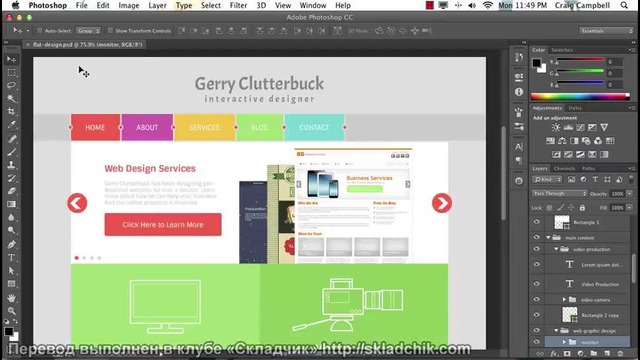Viewport: 640px width, 360px height.
Task: Select the Clone Stamp tool
Action: [x=11, y=165]
